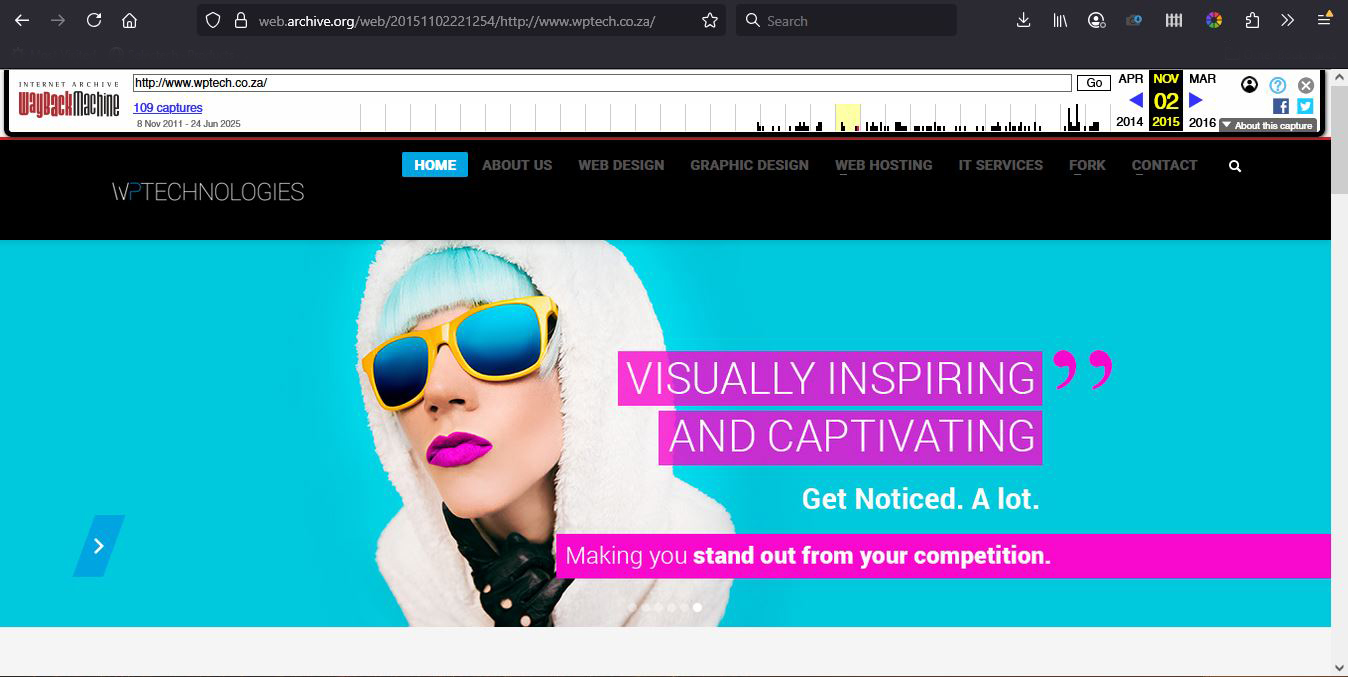Viewport: 1348px width, 677px height.
Task: Open the 109 captures link
Action: (x=168, y=107)
